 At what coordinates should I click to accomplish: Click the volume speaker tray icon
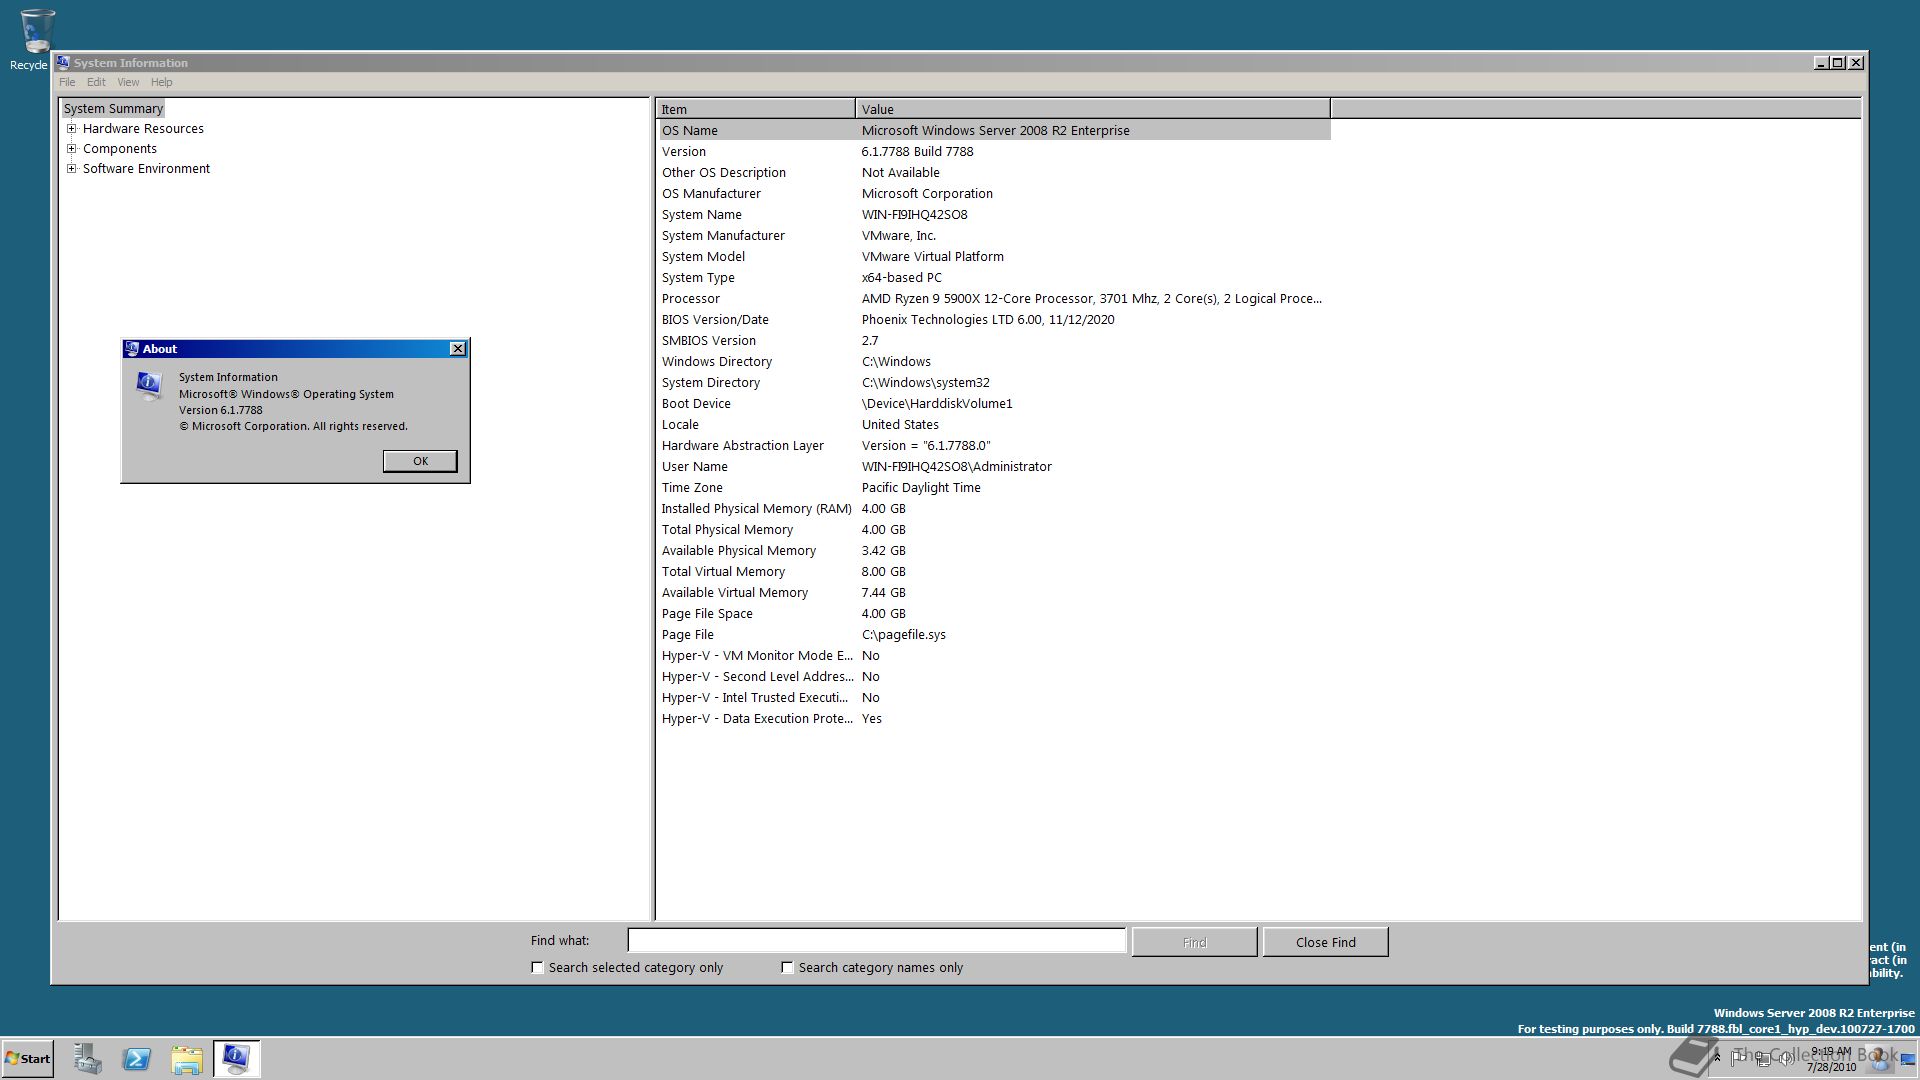click(1786, 1058)
